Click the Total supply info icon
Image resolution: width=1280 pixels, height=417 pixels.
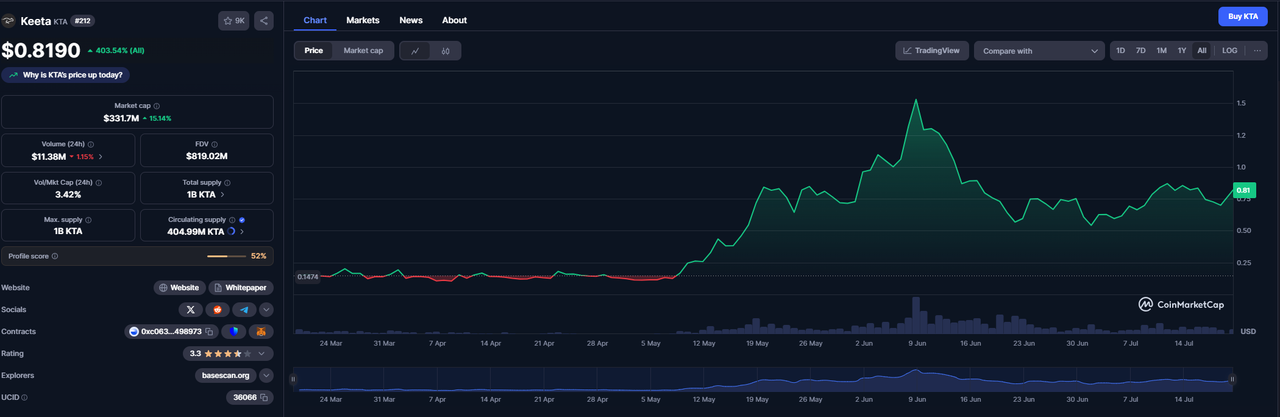(x=229, y=183)
